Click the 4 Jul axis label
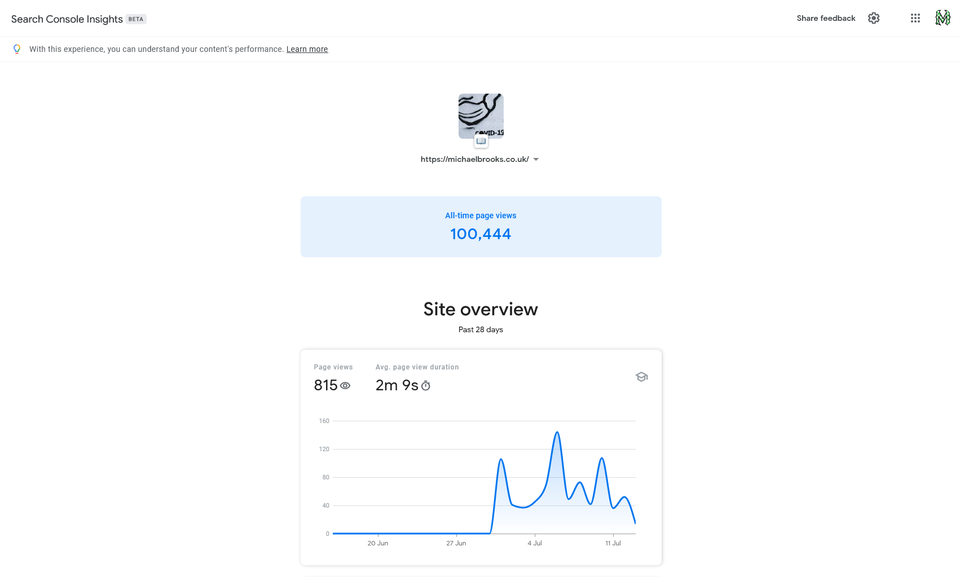This screenshot has width=960, height=577. coord(535,543)
